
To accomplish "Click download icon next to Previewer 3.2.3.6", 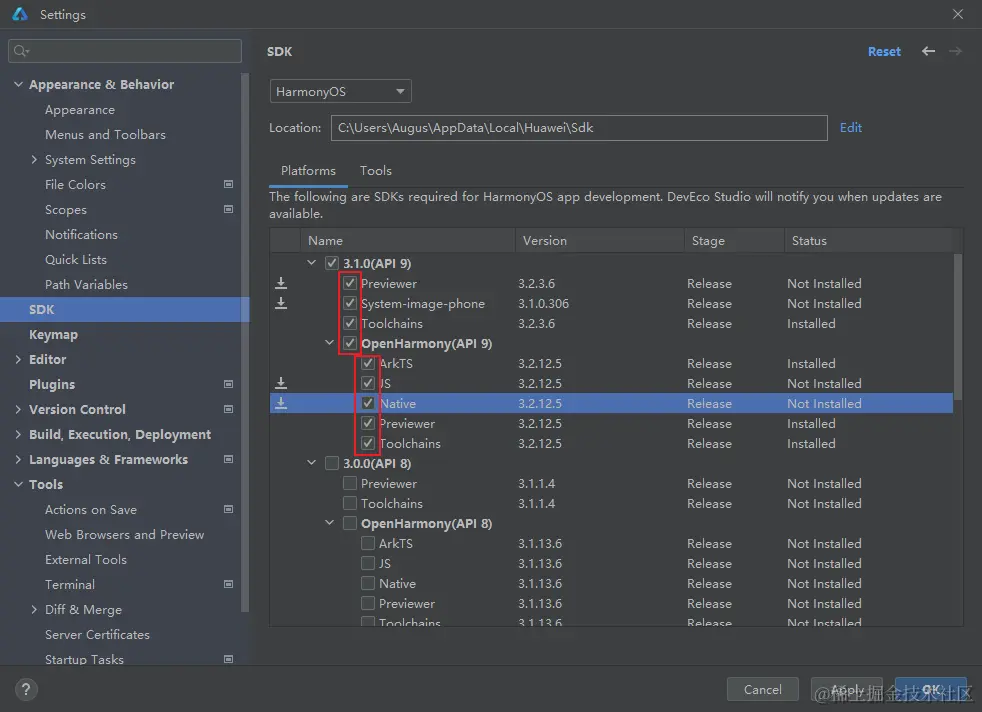I will click(281, 283).
